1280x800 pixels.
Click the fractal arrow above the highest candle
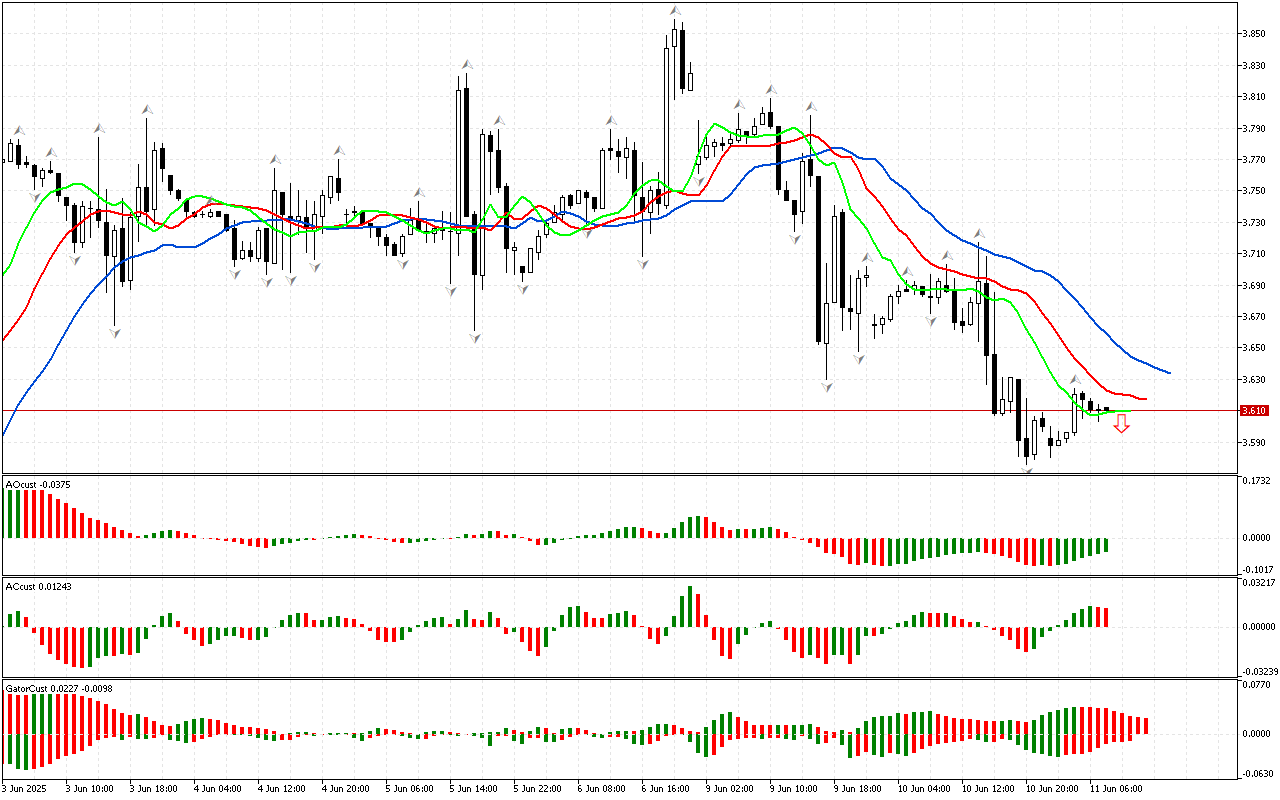pos(676,11)
